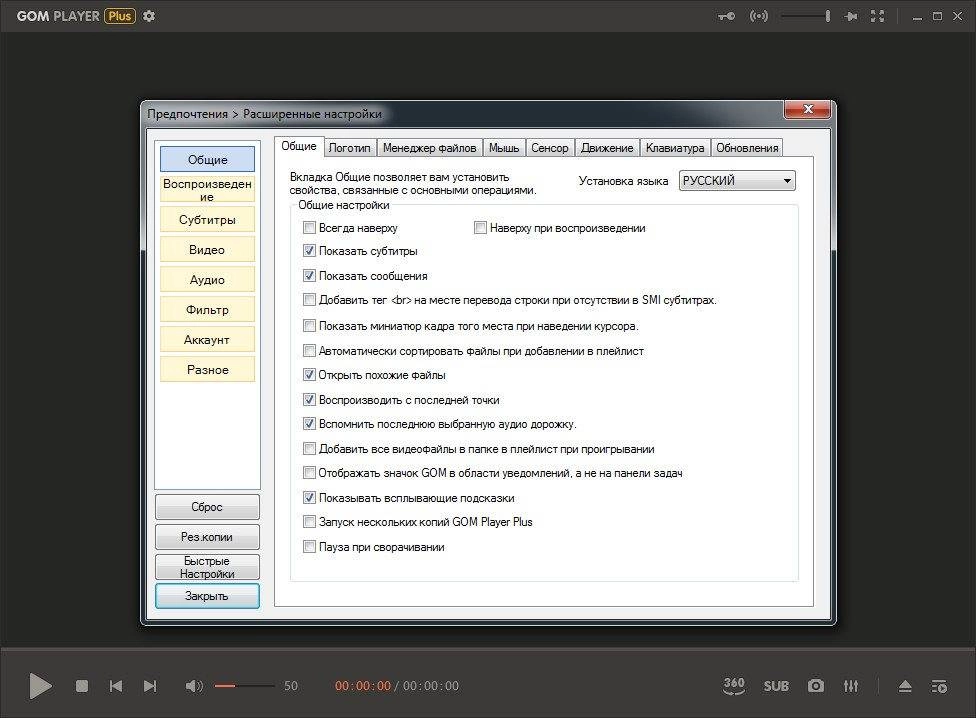Skip to next track
The width and height of the screenshot is (976, 718).
click(x=150, y=686)
